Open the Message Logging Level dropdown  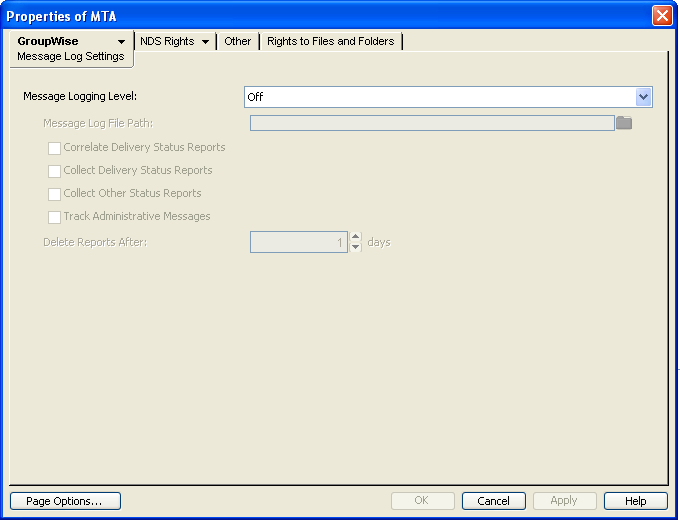pyautogui.click(x=643, y=97)
